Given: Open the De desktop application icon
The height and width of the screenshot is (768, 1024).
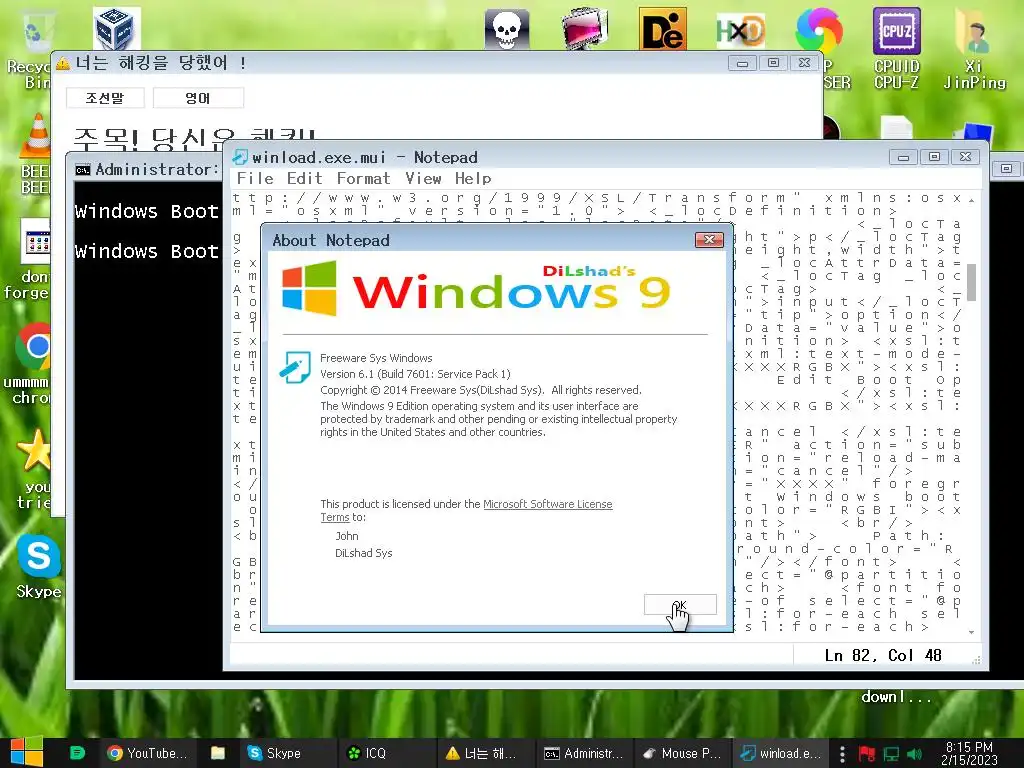Looking at the screenshot, I should [662, 29].
